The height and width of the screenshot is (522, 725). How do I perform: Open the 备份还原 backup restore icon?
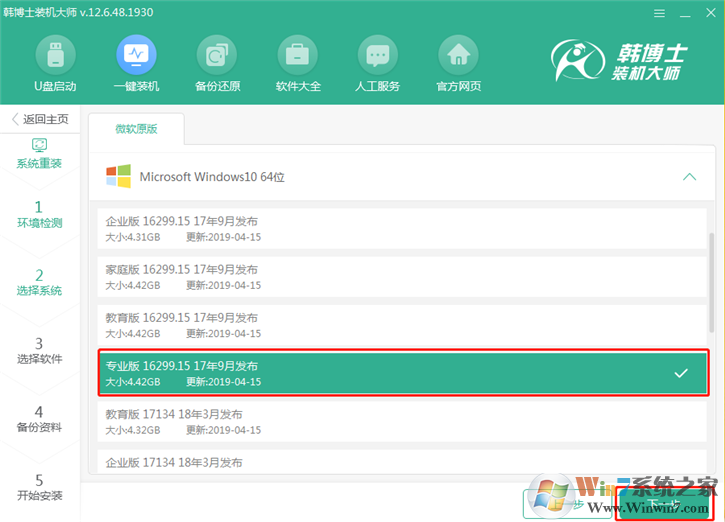(x=217, y=55)
